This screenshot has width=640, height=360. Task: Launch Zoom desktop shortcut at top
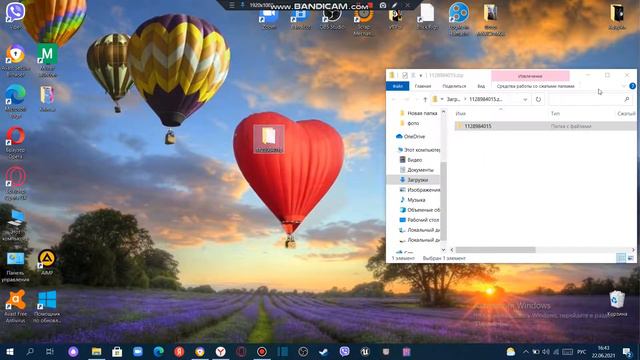269,18
